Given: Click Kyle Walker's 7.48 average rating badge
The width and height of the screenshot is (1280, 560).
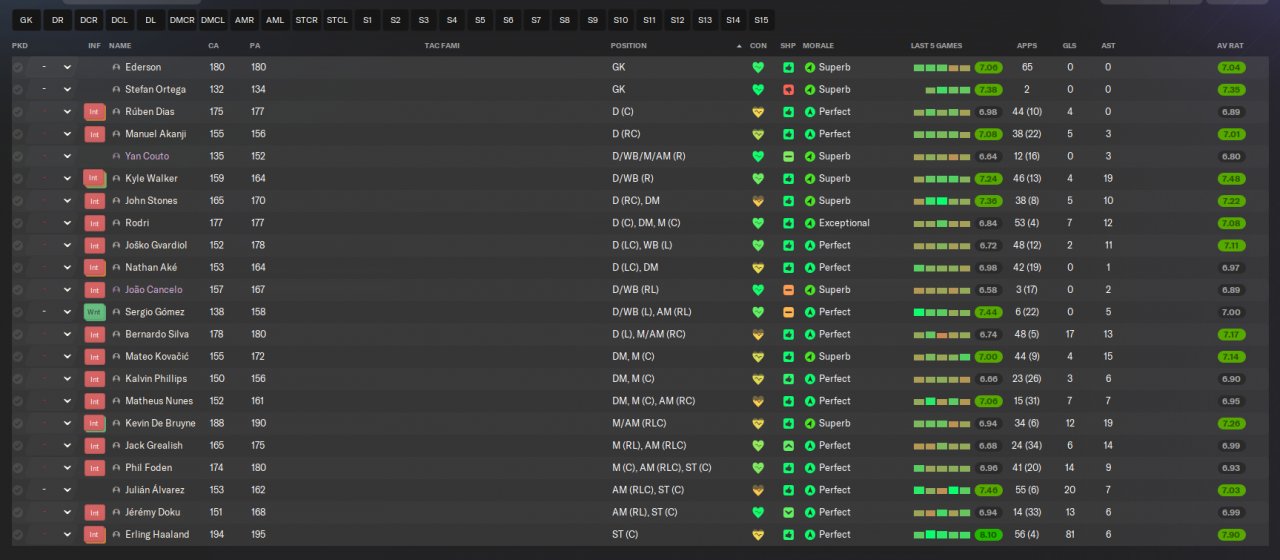Looking at the screenshot, I should click(1231, 178).
